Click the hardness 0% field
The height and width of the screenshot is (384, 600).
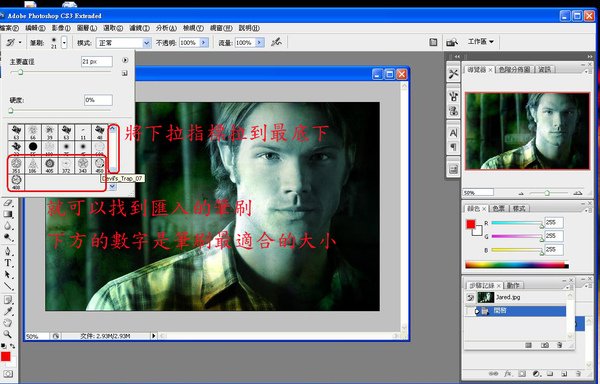(x=98, y=100)
